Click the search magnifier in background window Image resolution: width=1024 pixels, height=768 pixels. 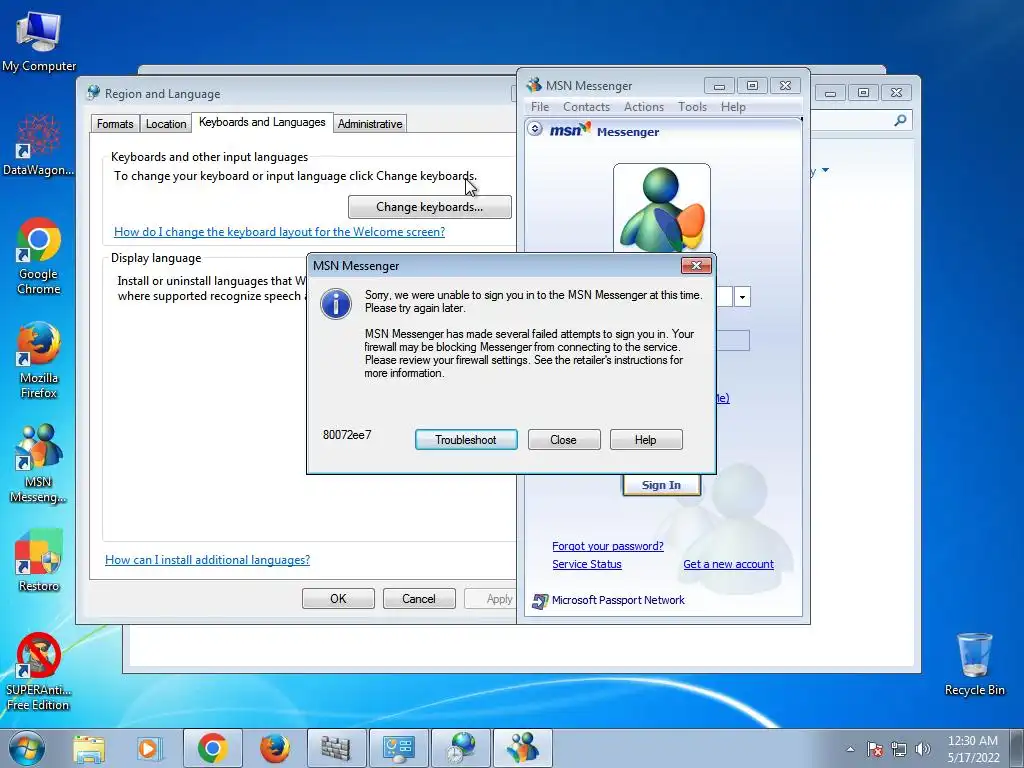(900, 120)
